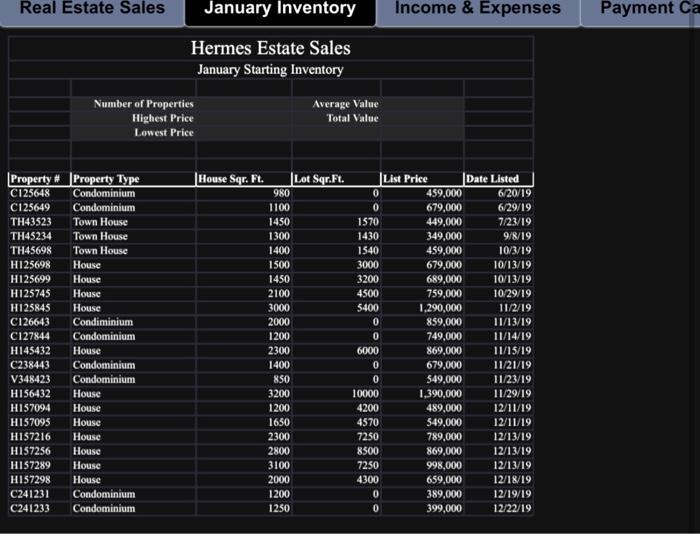Screen dimensions: 700x534
Task: Select the Hermes Estate Sales title cell
Action: (x=271, y=48)
